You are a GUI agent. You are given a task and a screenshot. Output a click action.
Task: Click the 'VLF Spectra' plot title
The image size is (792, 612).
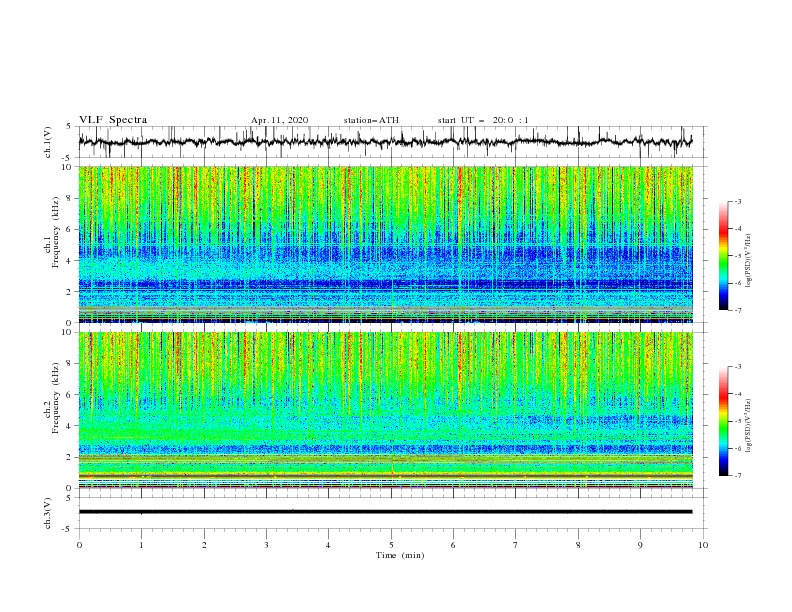click(x=113, y=120)
